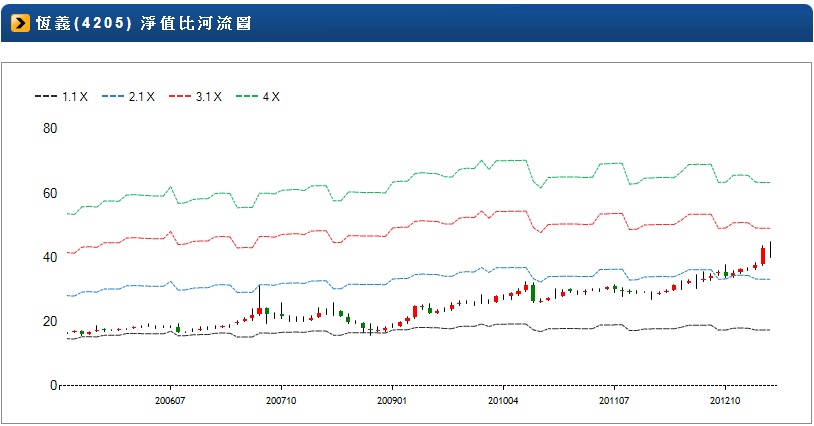Viewport: 814px width, 426px height.
Task: Click the blue dashed 2.1X legend swatch
Action: 113,97
